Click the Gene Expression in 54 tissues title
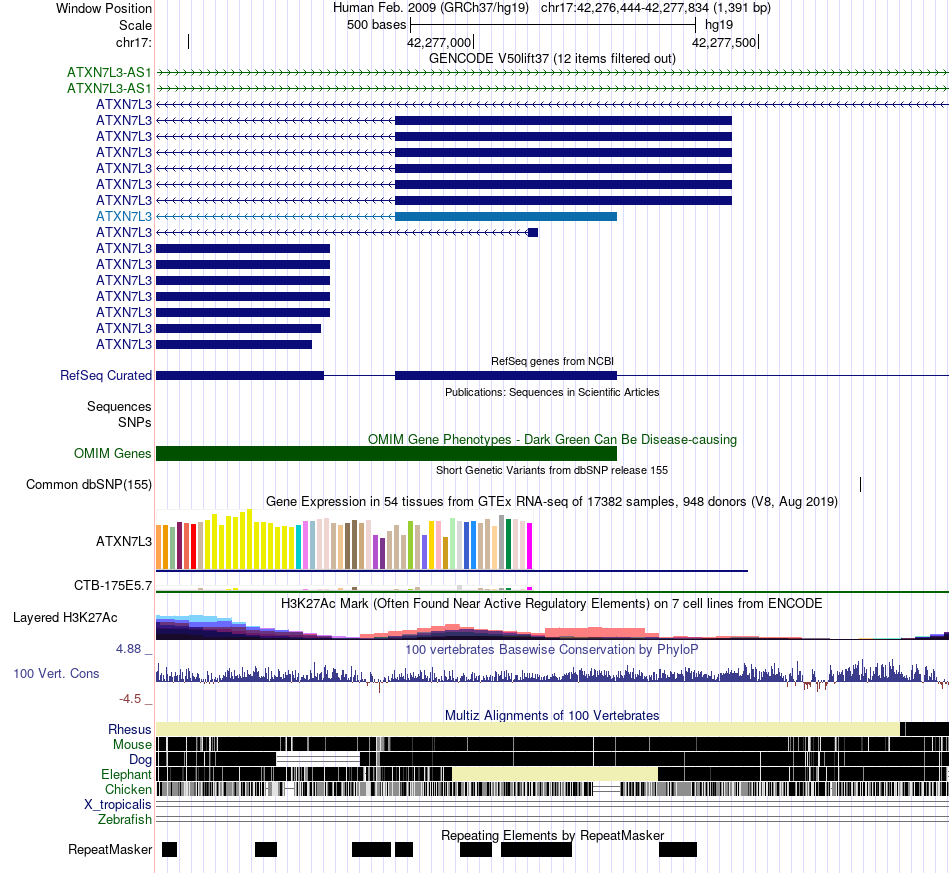 click(x=552, y=502)
